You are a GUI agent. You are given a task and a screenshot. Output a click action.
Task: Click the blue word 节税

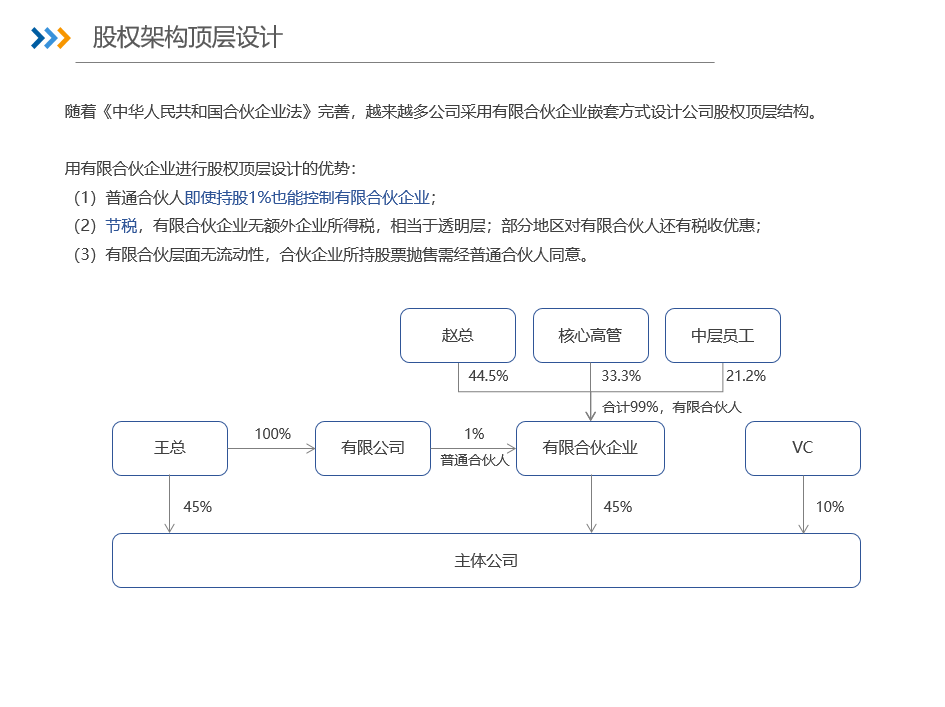pyautogui.click(x=121, y=226)
